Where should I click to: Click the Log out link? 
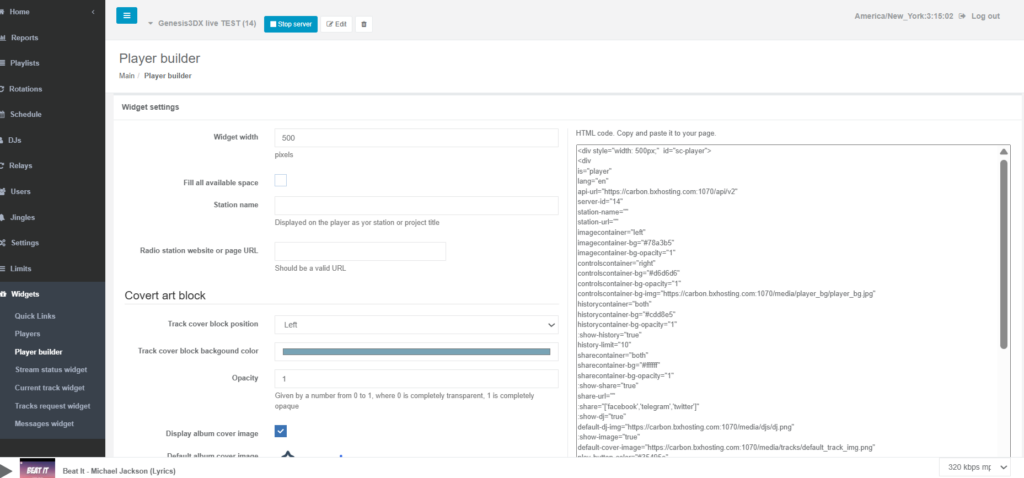[x=978, y=16]
